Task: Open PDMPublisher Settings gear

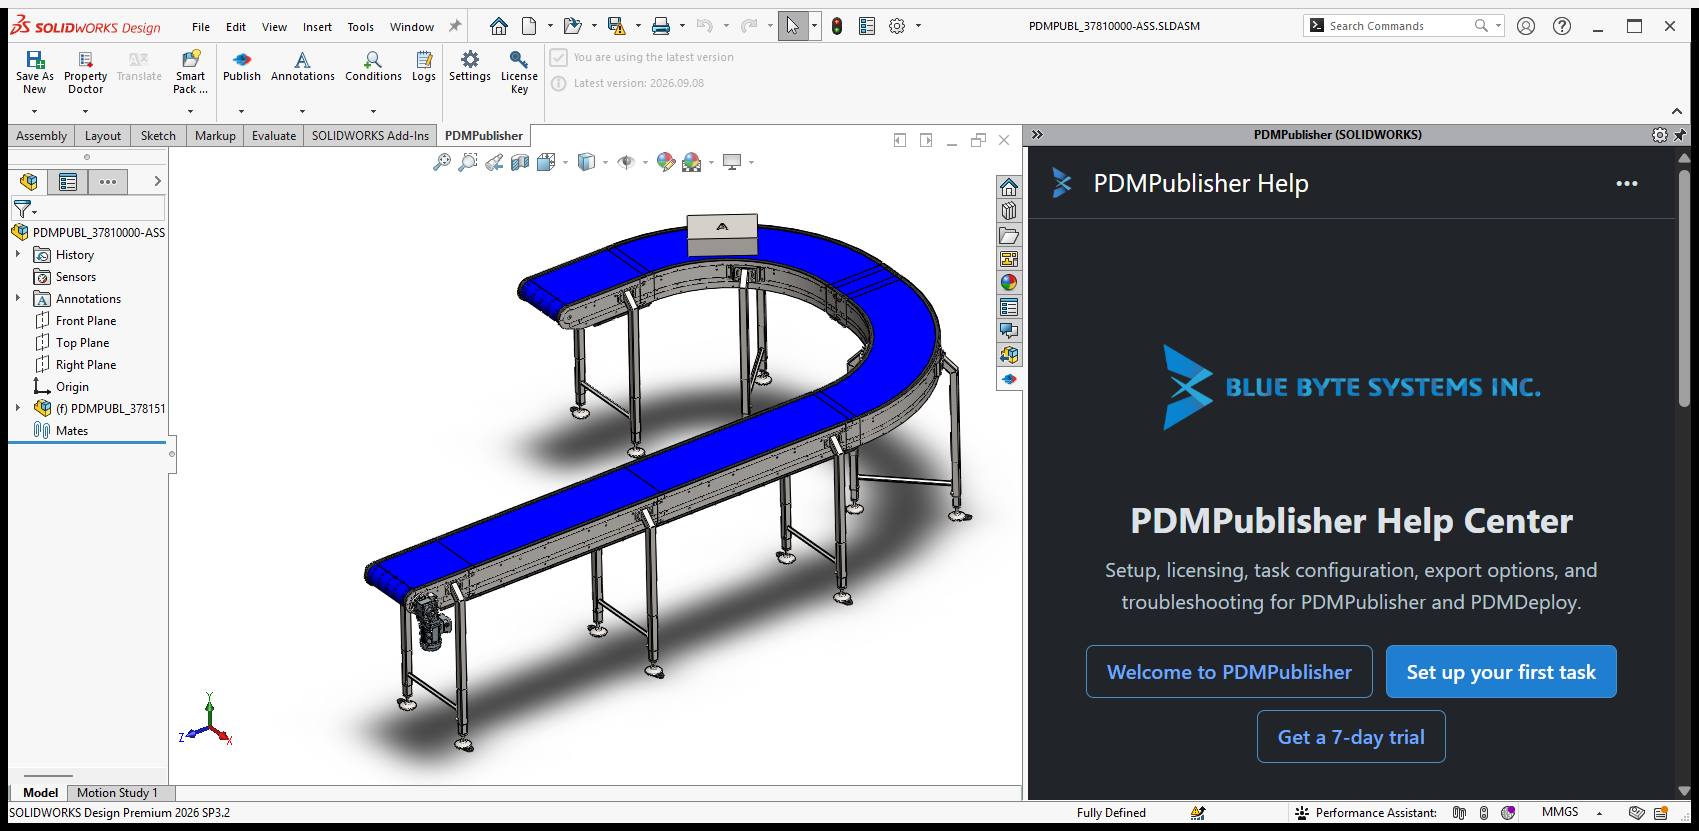Action: click(469, 67)
